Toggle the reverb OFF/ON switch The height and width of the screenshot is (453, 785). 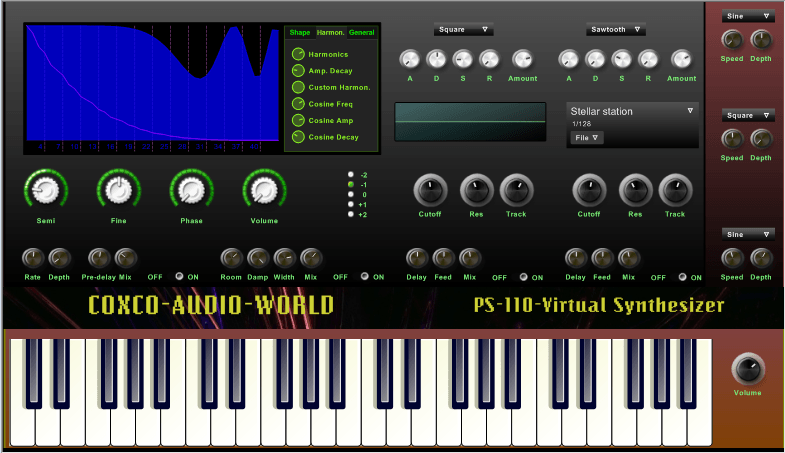(x=365, y=276)
